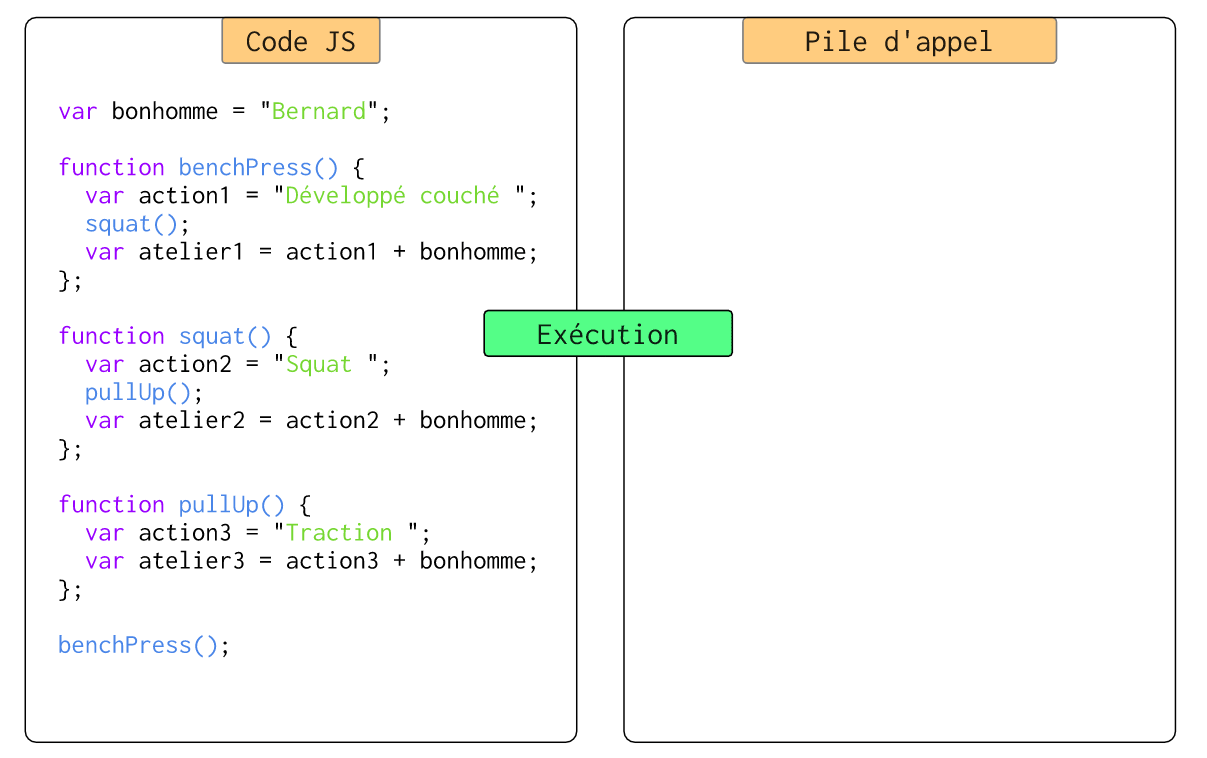The width and height of the screenshot is (1207, 758).
Task: Select the Code JS header label
Action: tap(300, 41)
